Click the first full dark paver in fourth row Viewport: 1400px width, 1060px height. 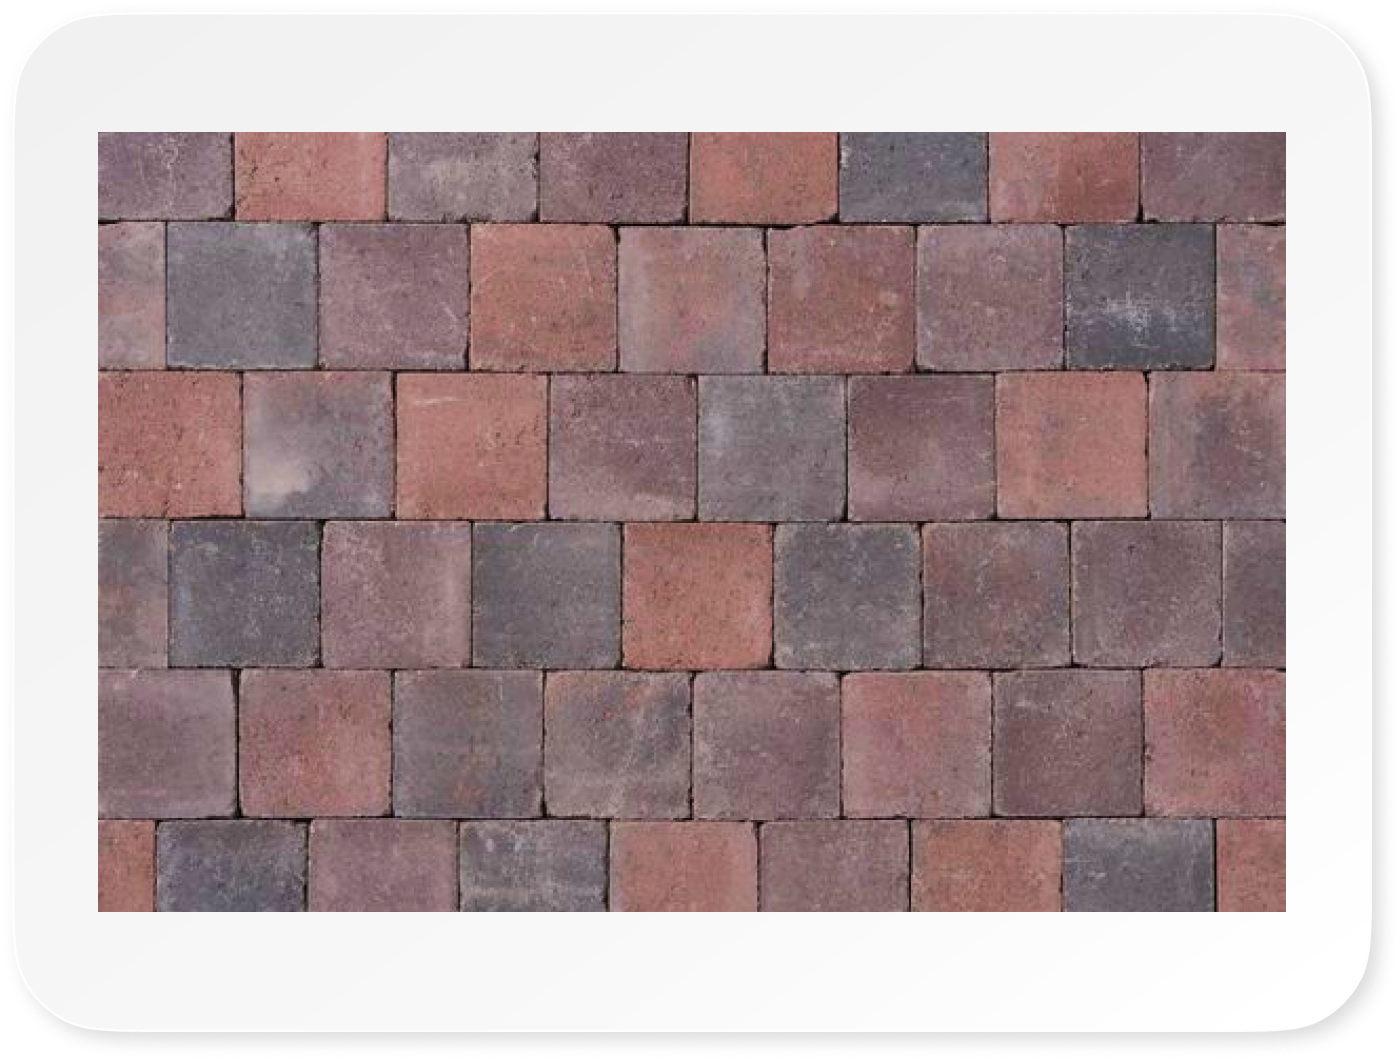coord(244,594)
